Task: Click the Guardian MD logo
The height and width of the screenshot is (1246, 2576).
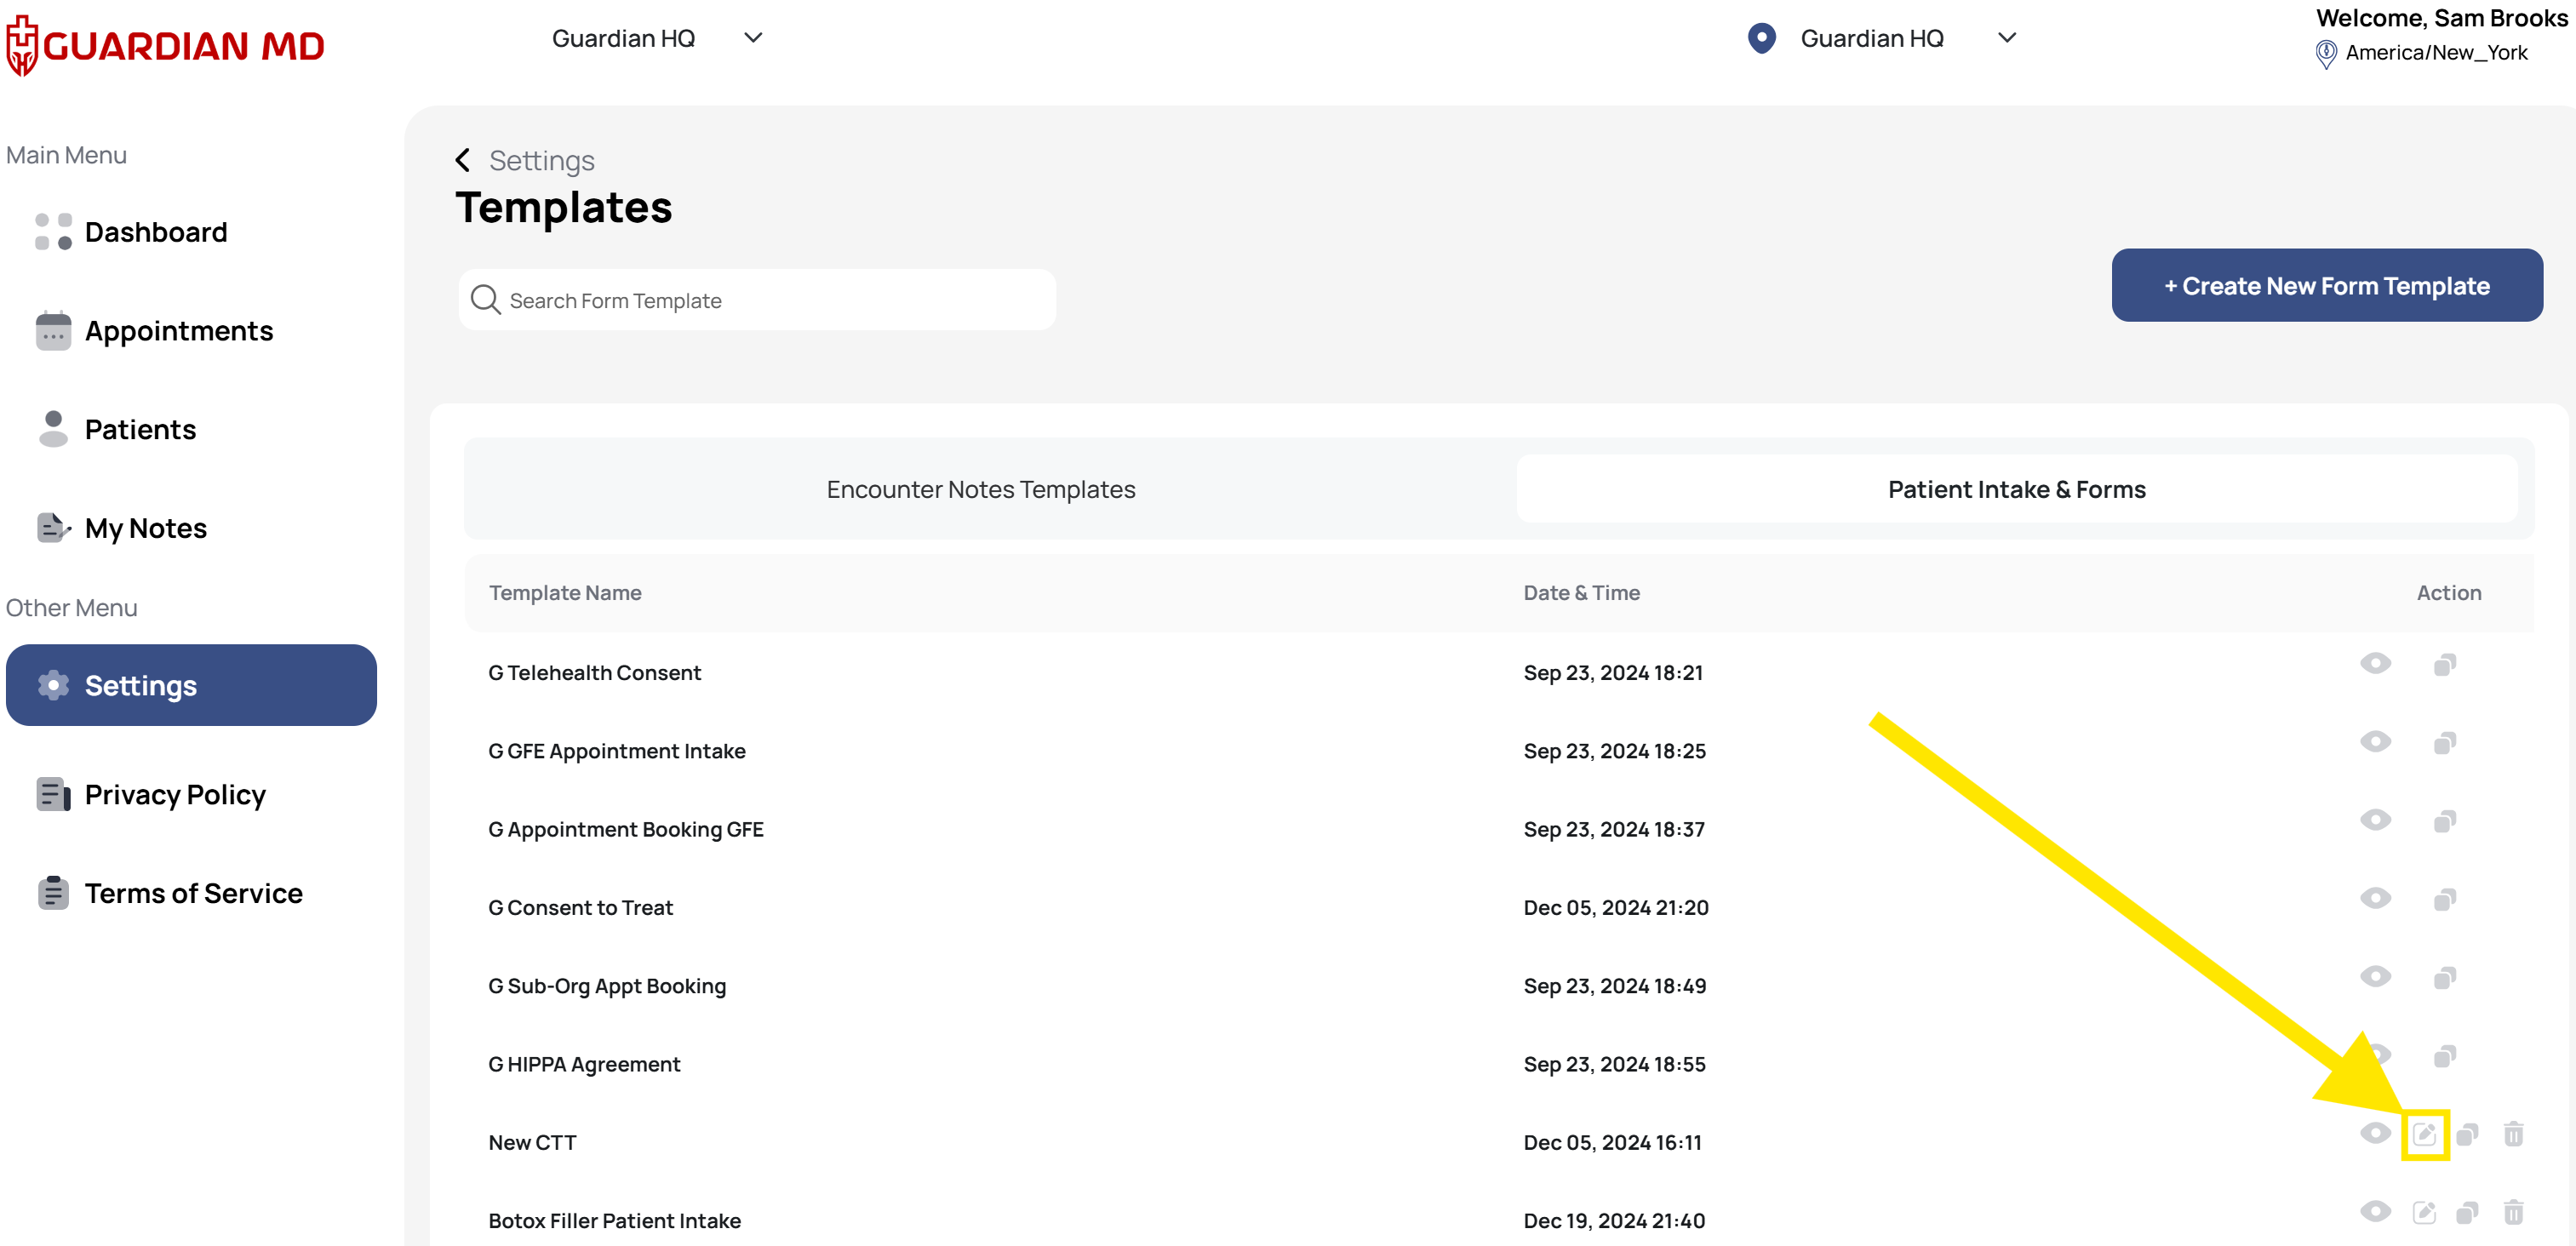Action: (x=165, y=45)
